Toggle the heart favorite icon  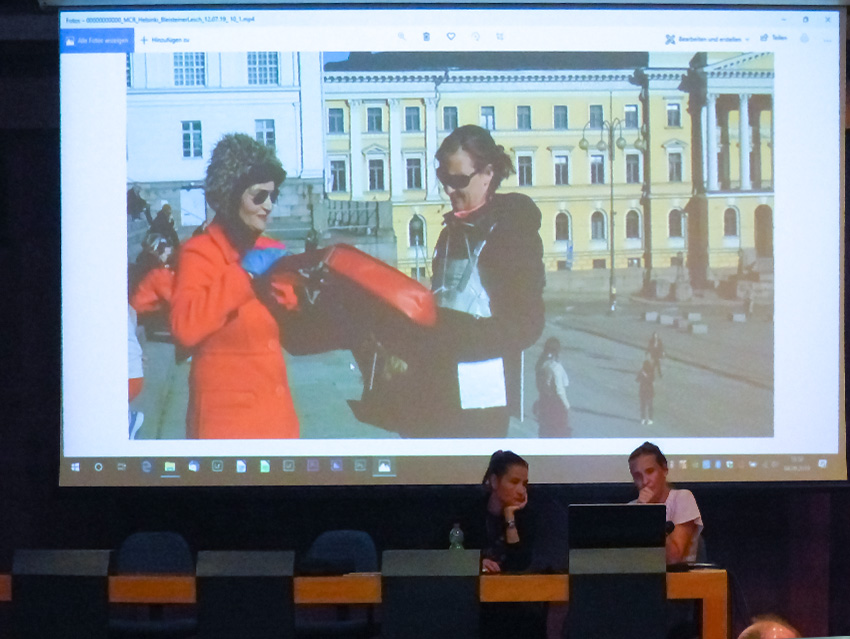(451, 36)
